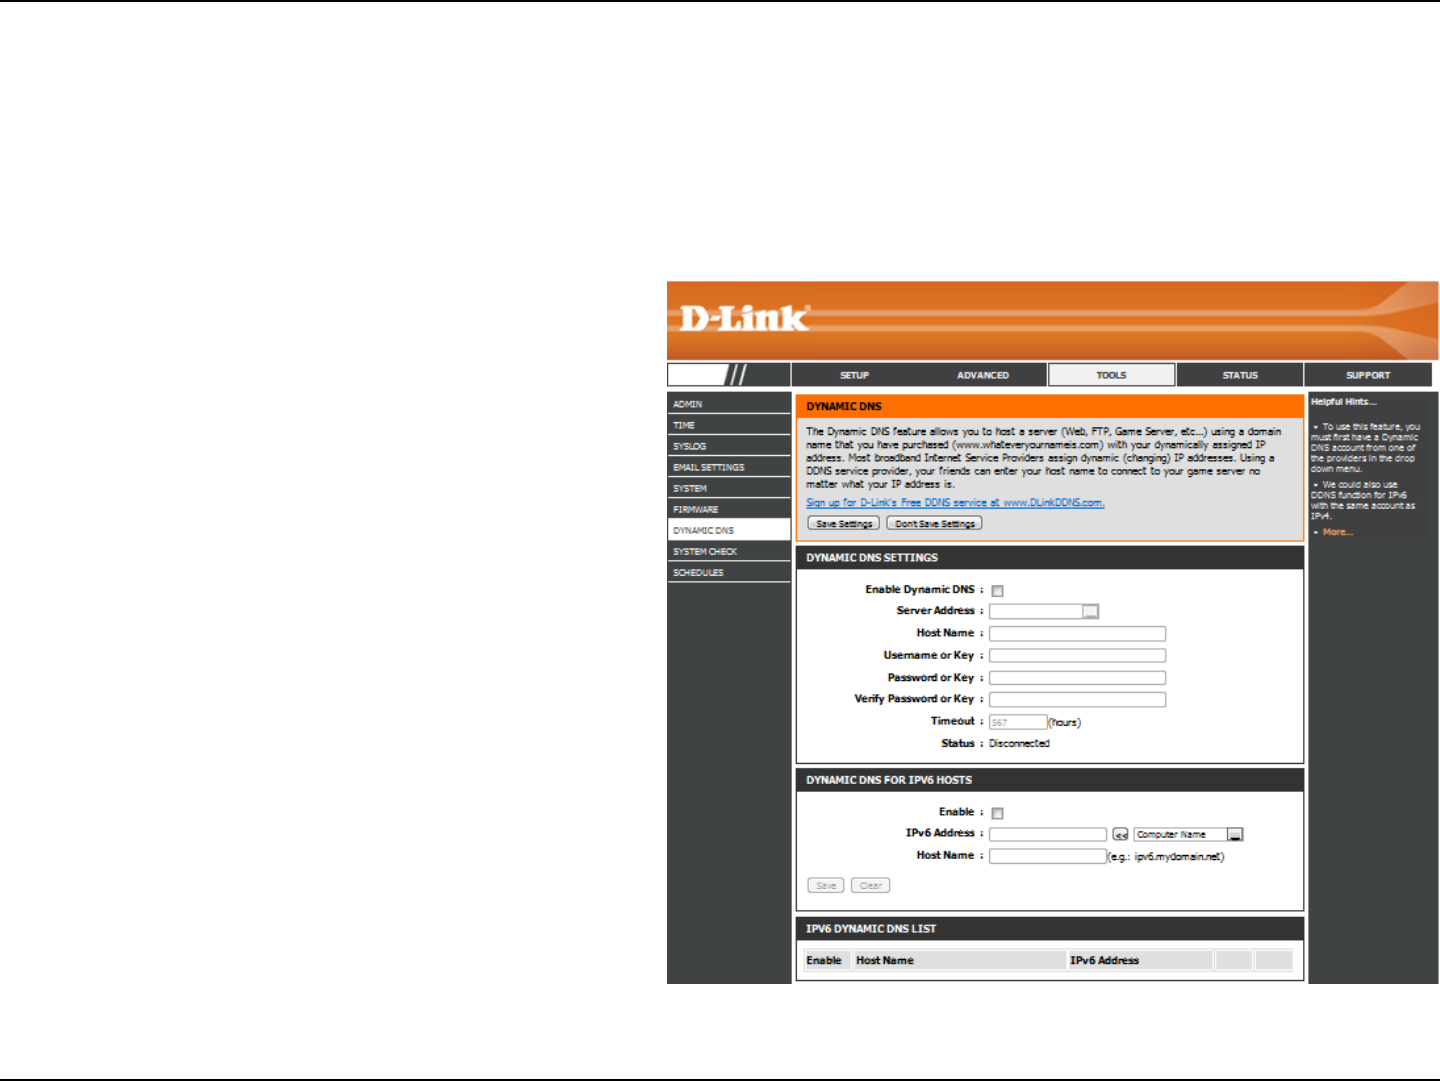Click the D-Link logo
Image resolution: width=1440 pixels, height=1081 pixels.
coord(744,318)
